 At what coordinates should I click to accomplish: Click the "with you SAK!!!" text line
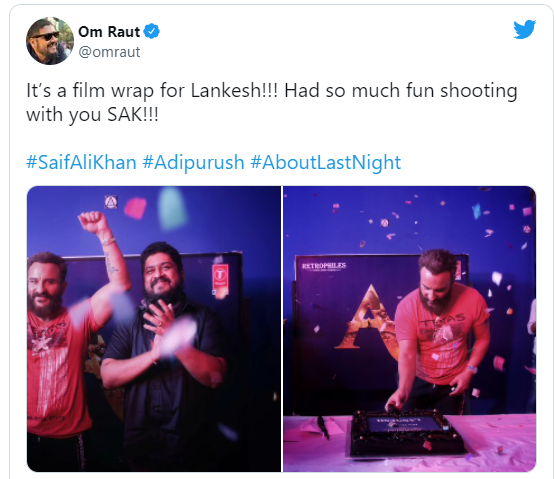pyautogui.click(x=92, y=115)
